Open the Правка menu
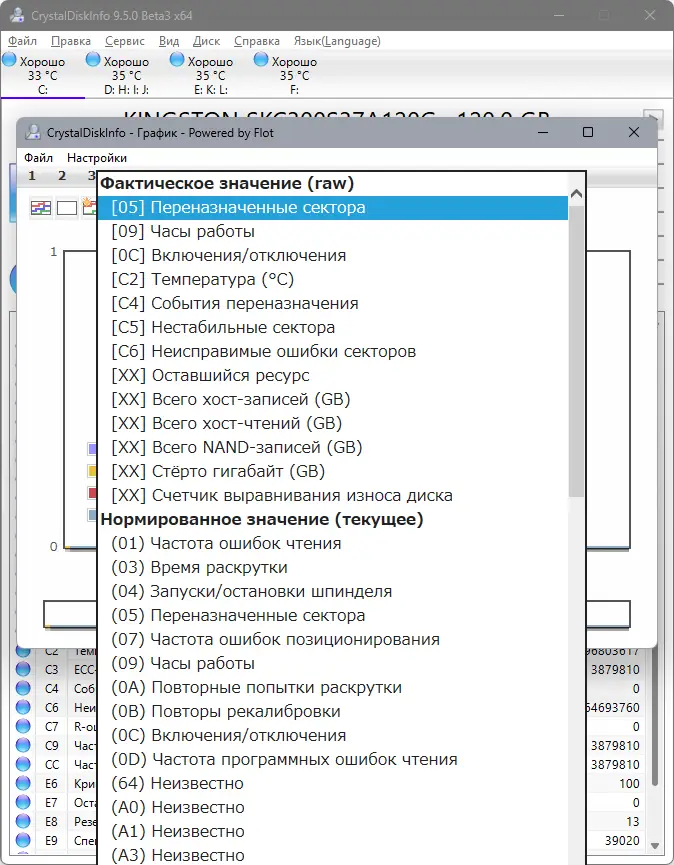Viewport: 674px width, 865px height. 71,41
